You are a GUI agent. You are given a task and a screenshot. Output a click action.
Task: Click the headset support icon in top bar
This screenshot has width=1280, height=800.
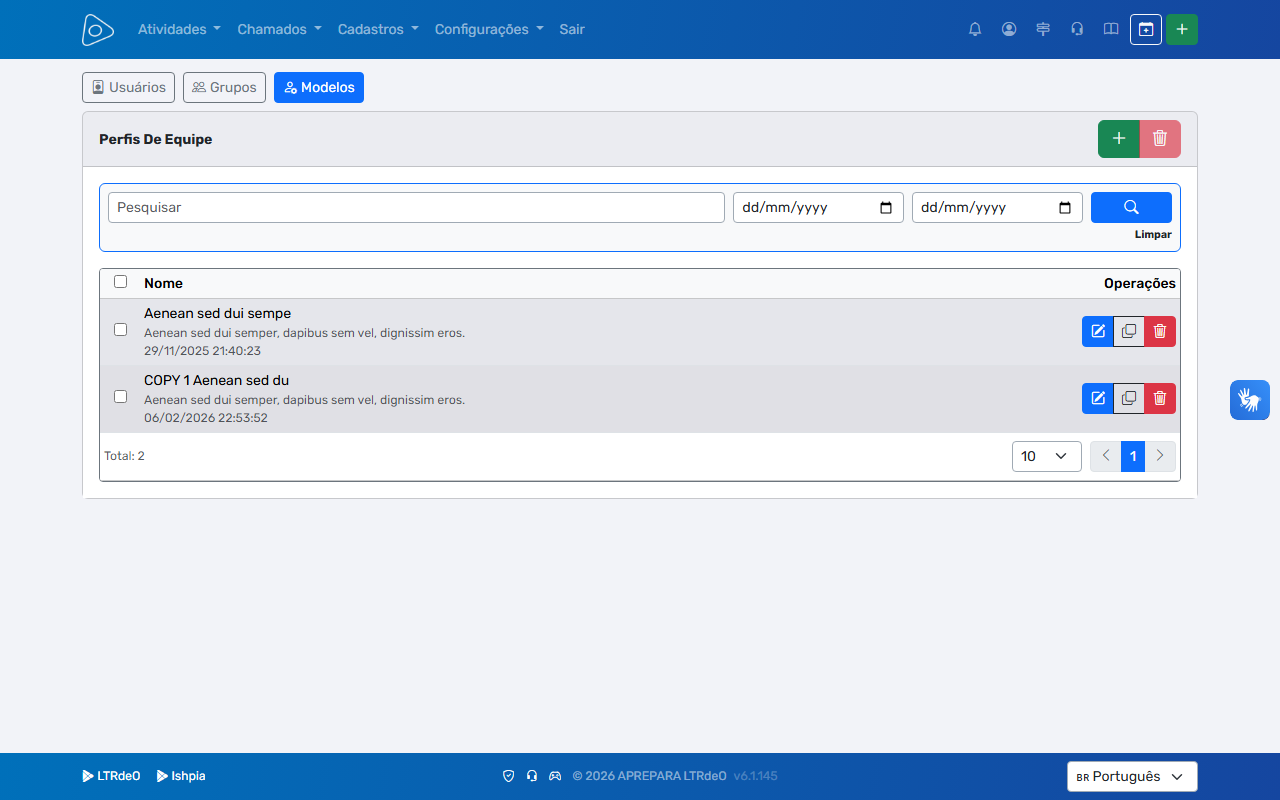[x=1077, y=29]
